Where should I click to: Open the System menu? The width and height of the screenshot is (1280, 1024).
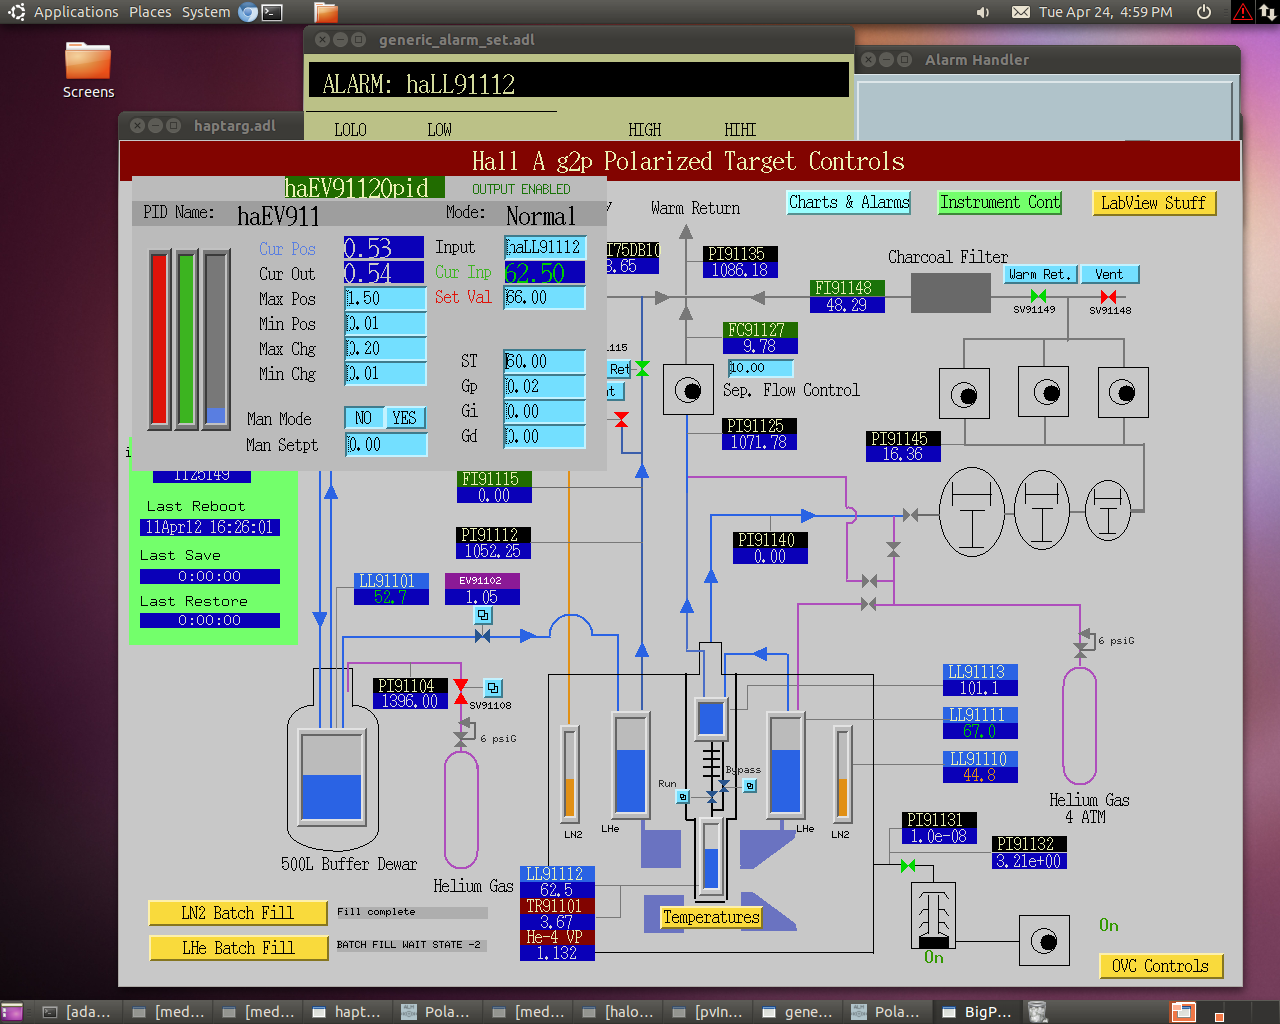[206, 12]
